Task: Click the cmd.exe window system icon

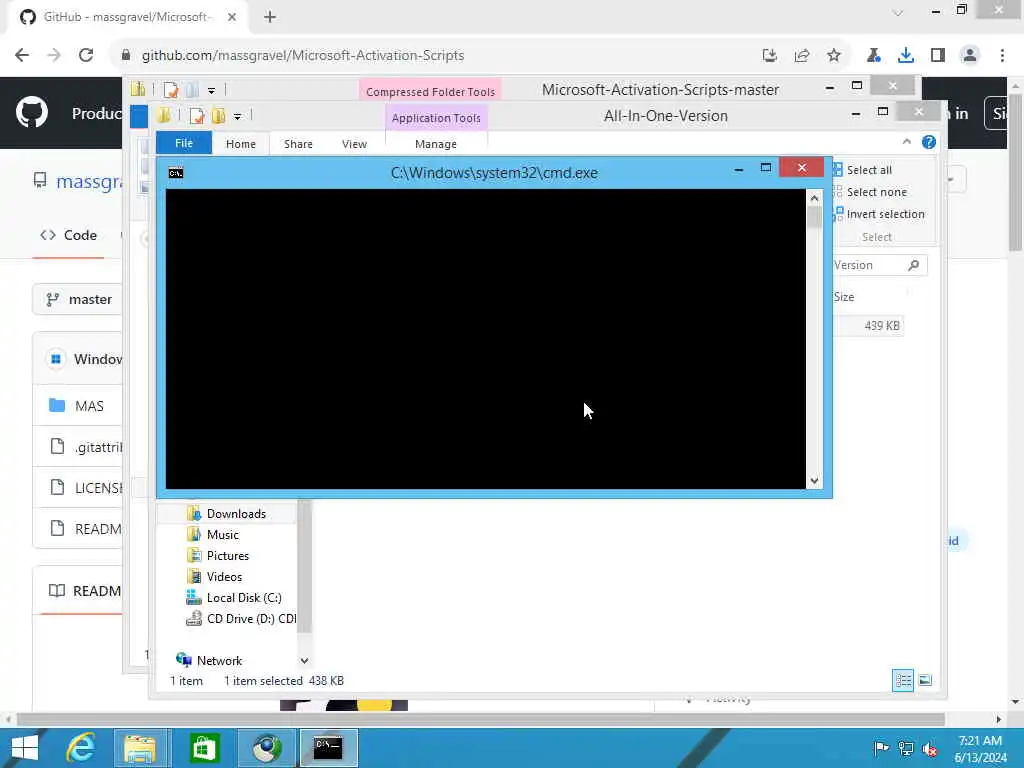Action: pyautogui.click(x=176, y=172)
